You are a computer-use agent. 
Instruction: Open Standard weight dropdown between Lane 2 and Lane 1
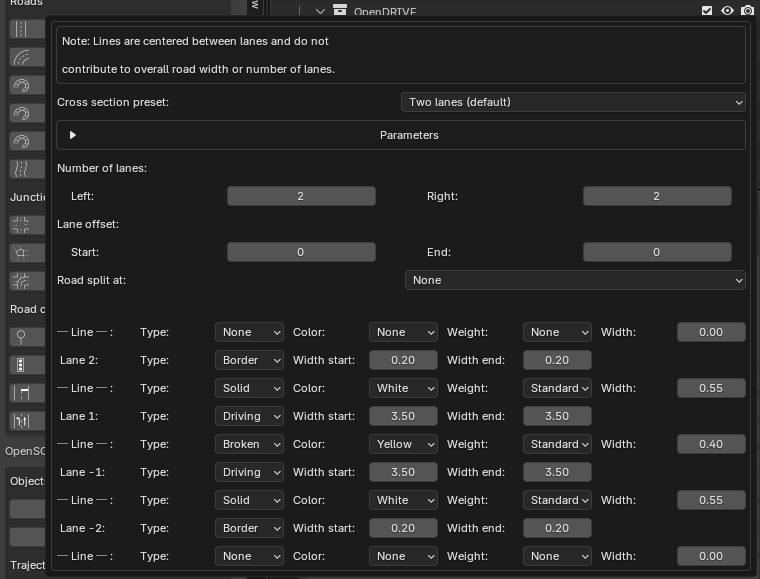click(557, 389)
